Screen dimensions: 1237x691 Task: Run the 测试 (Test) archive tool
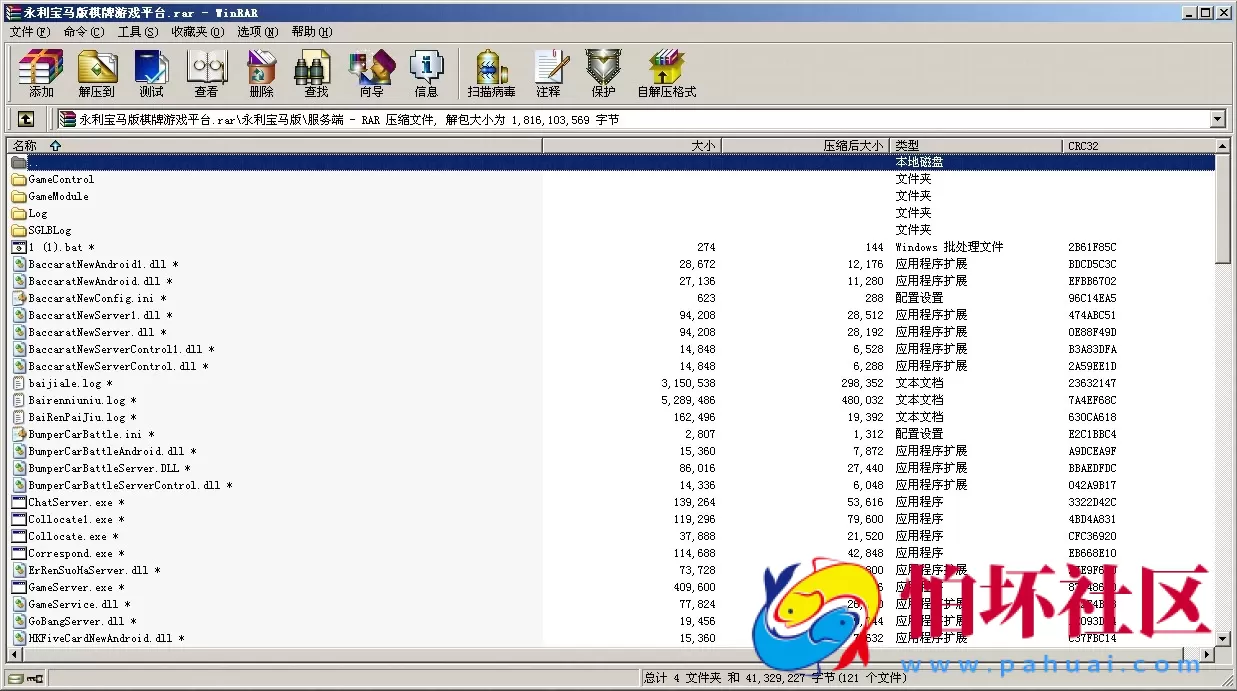151,74
